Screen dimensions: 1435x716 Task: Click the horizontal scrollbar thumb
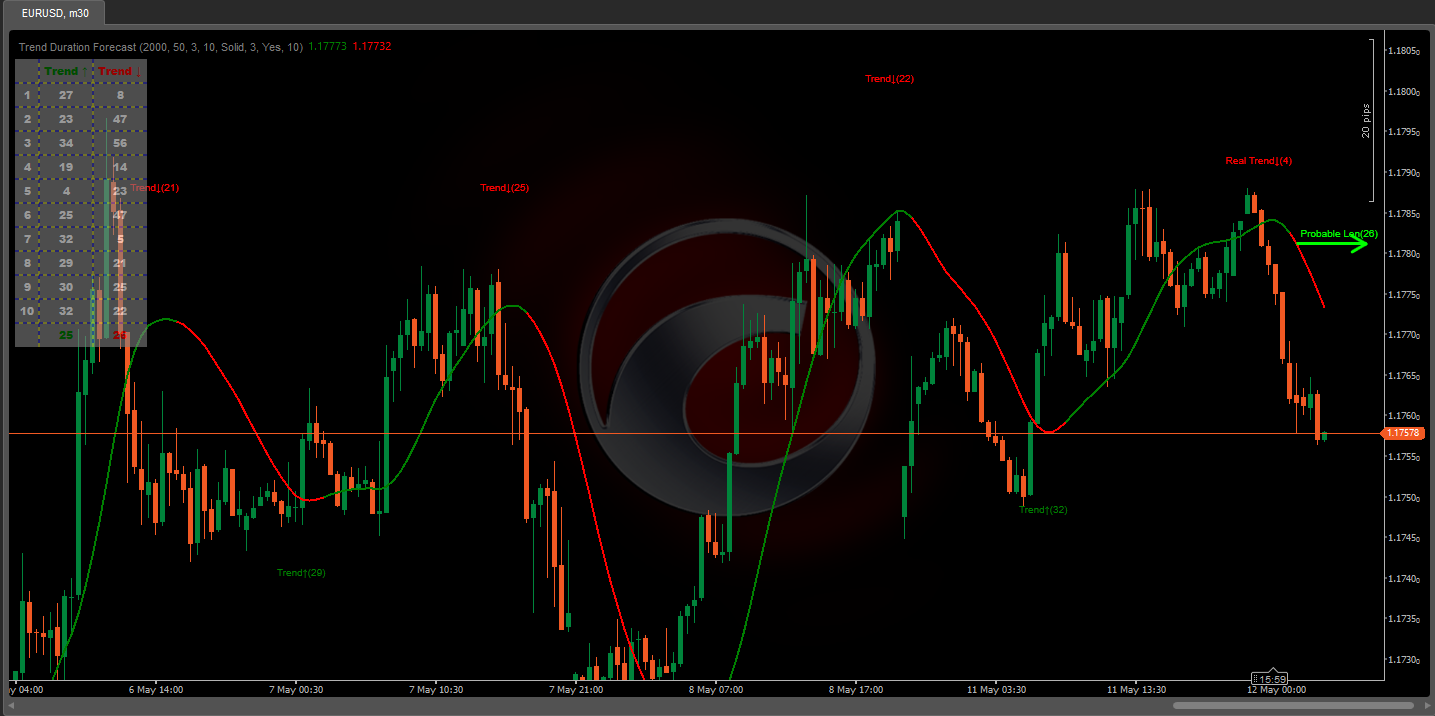point(1293,706)
